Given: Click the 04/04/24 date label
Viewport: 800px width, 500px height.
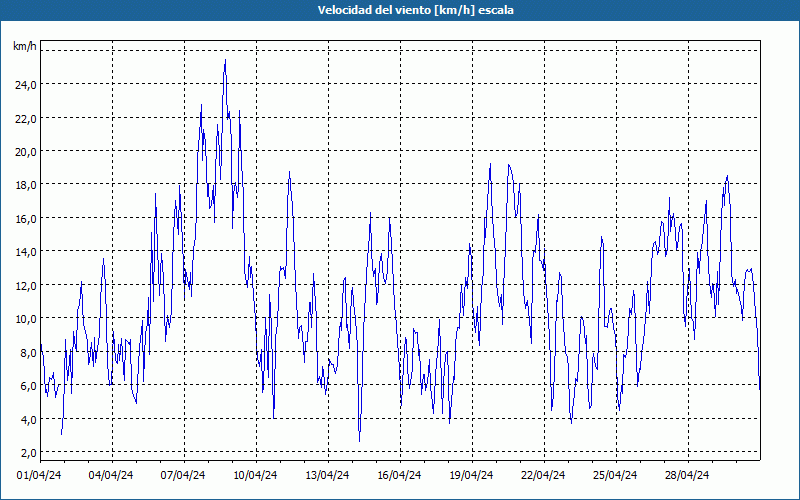Looking at the screenshot, I should click(111, 475).
